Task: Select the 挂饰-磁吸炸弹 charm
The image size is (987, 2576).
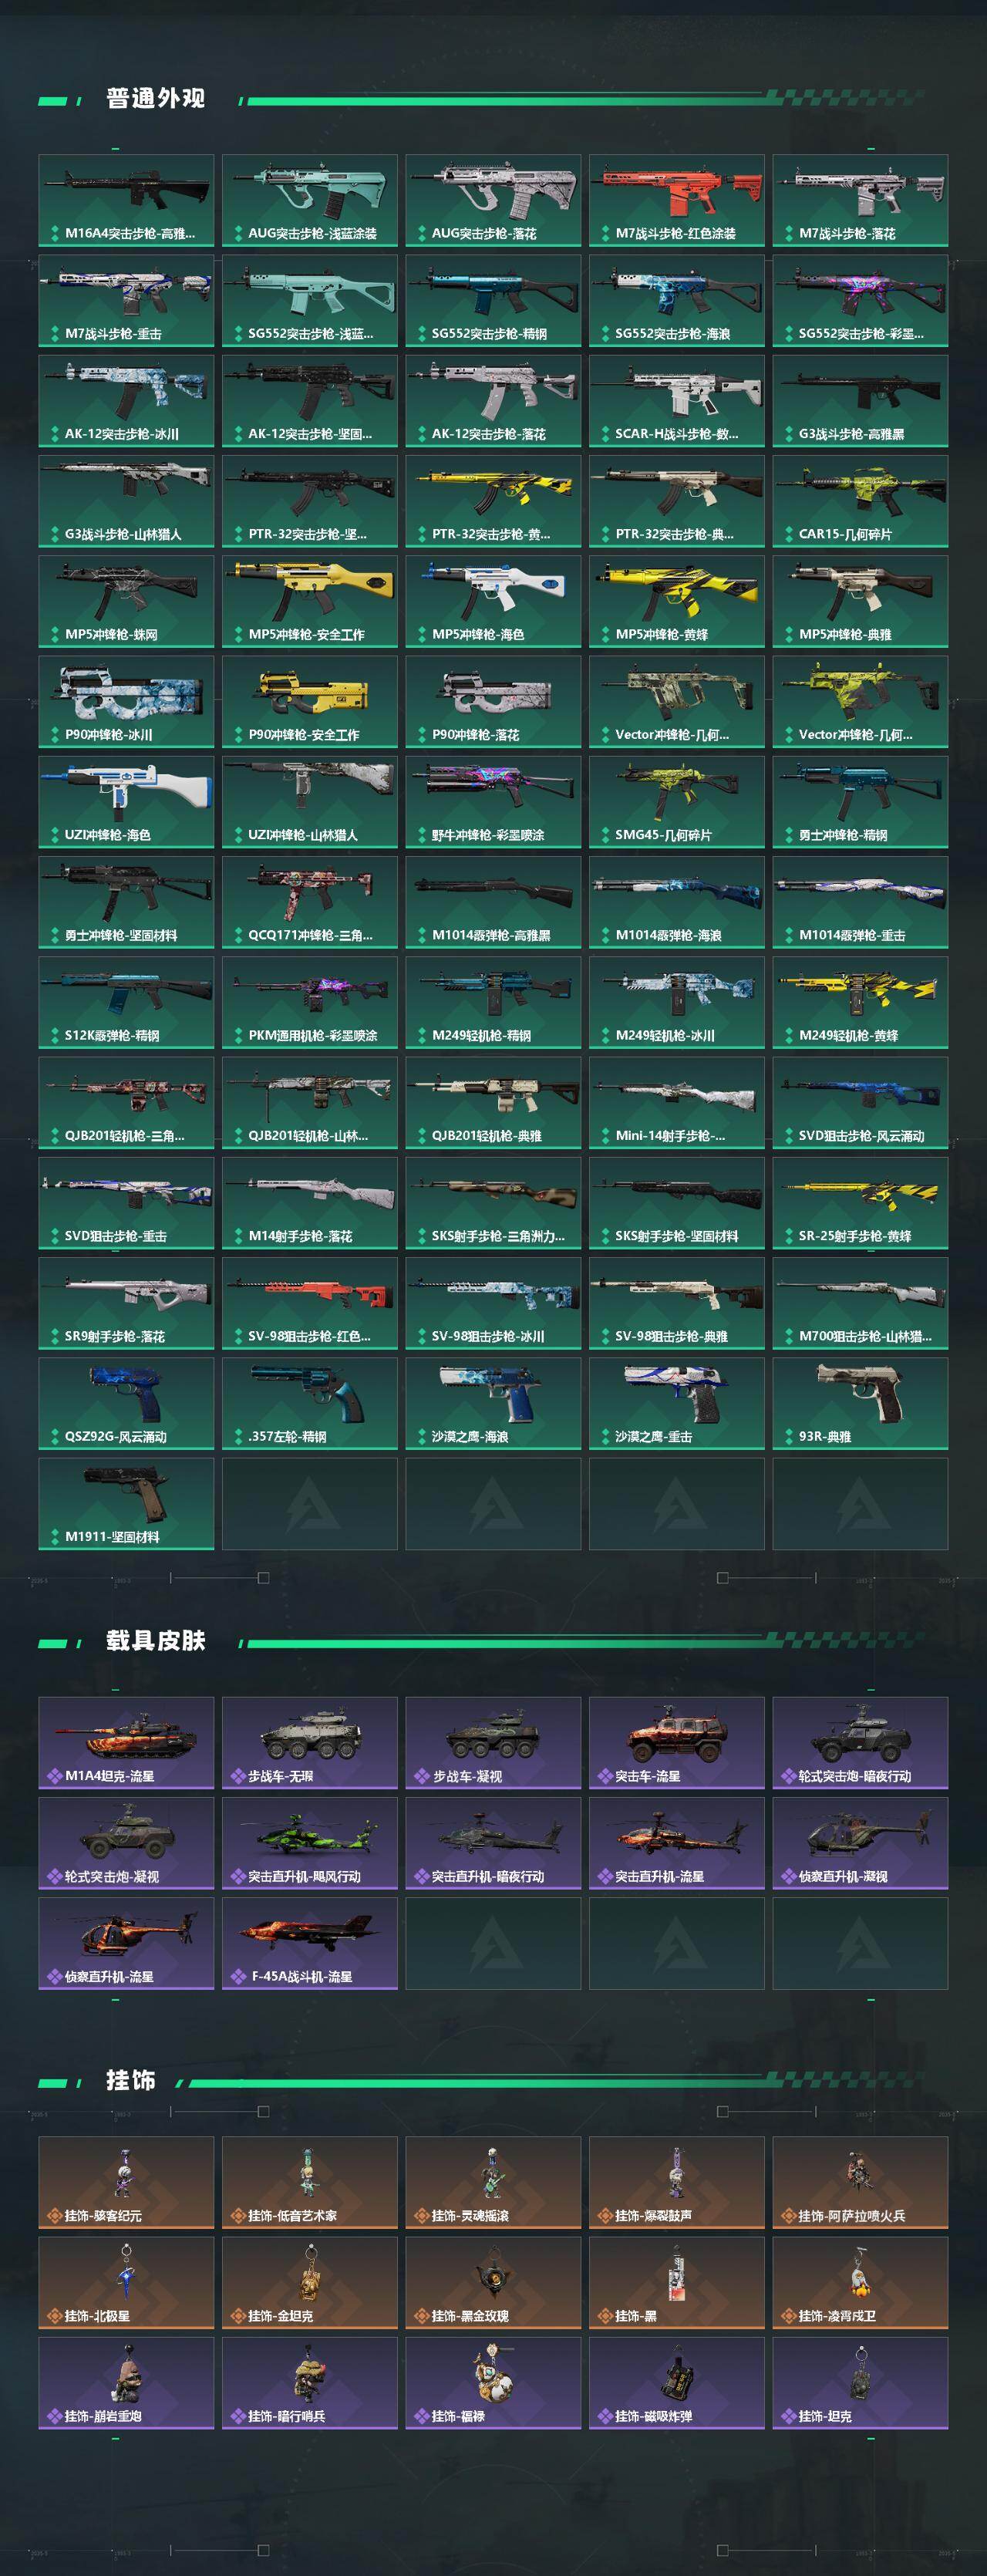Action: [x=677, y=2383]
